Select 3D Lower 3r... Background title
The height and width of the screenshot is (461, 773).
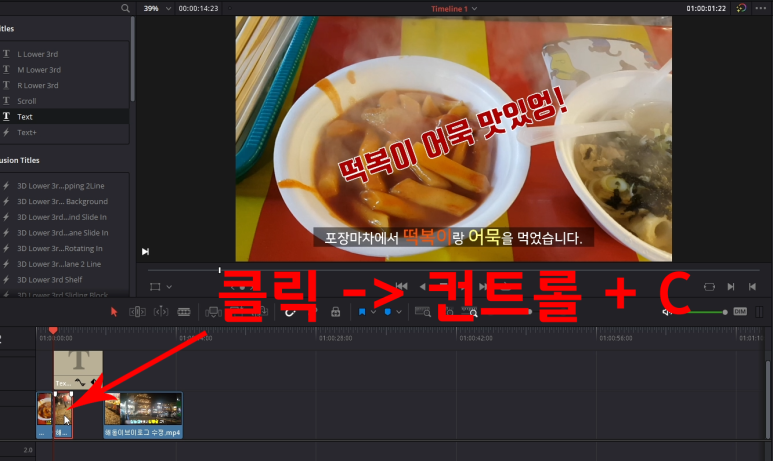65,202
